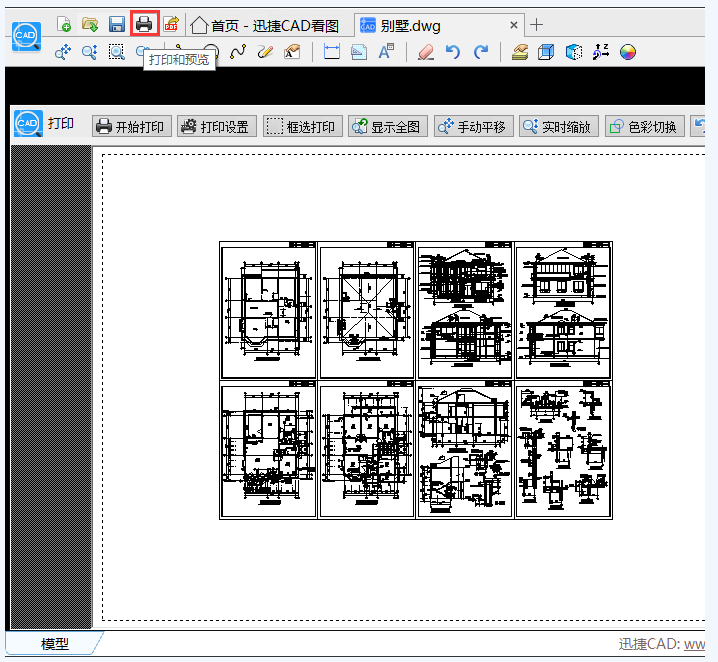
Task: Click the 框选打印 button
Action: click(301, 126)
